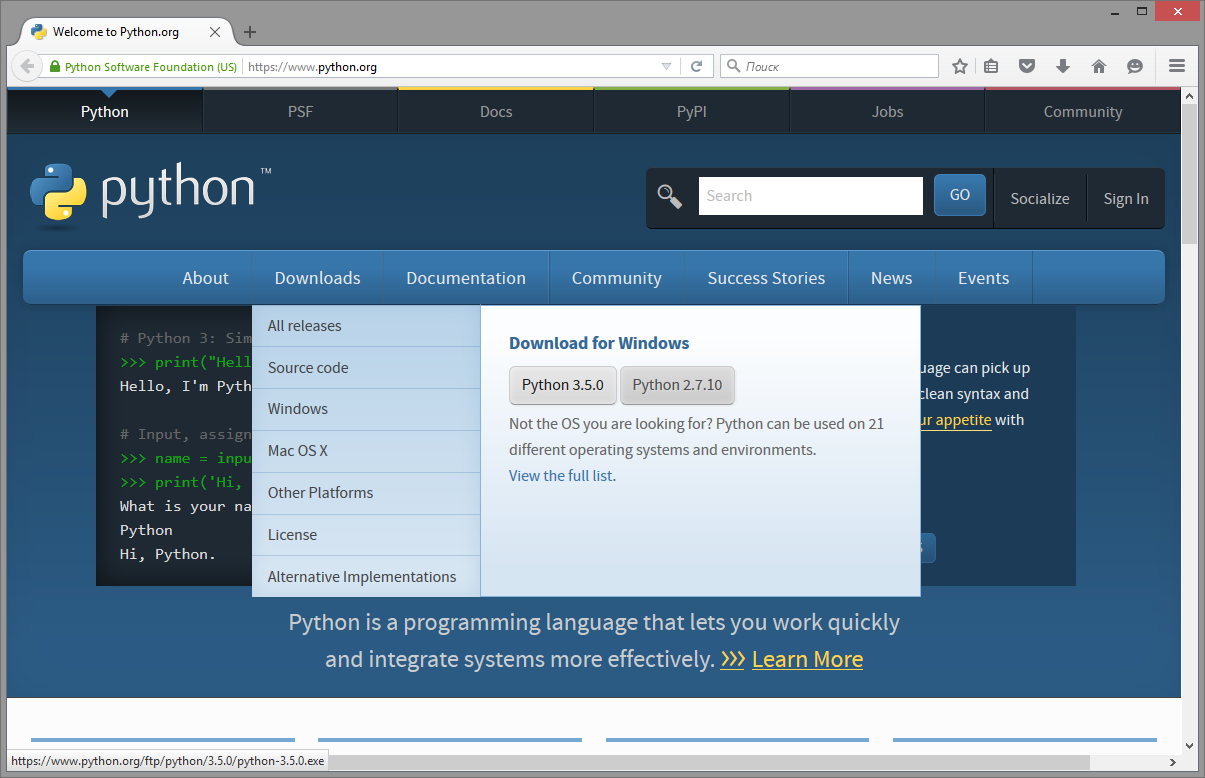Open the downloads arrow icon in toolbar
Screen dimensions: 1205x778
(1063, 66)
